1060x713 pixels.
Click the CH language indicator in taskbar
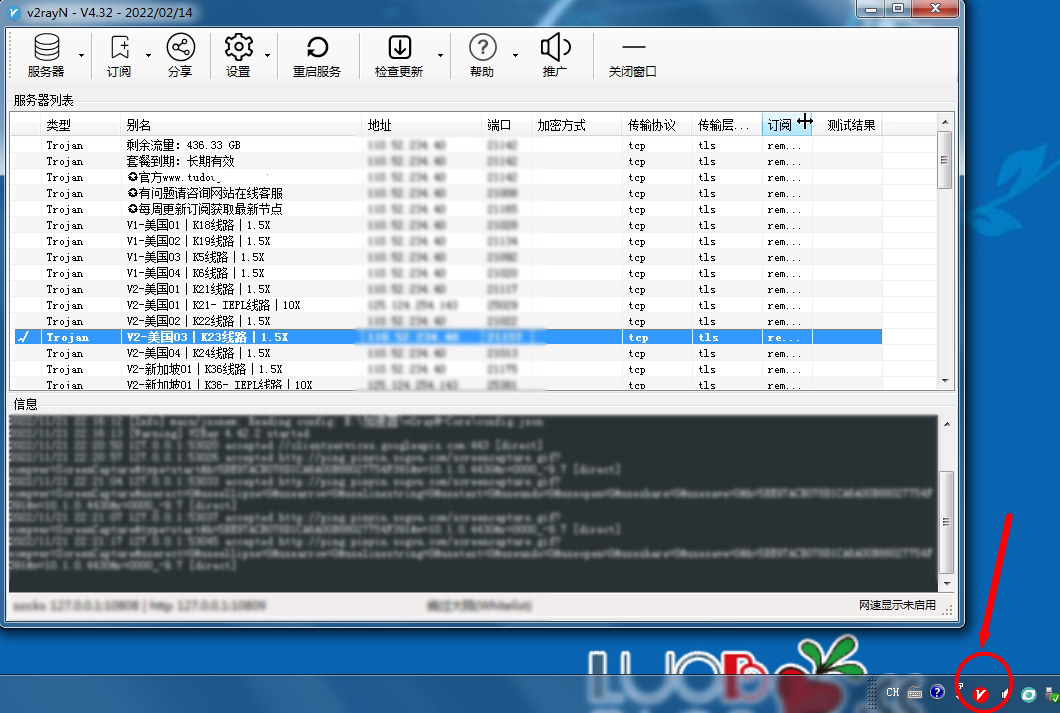point(892,693)
